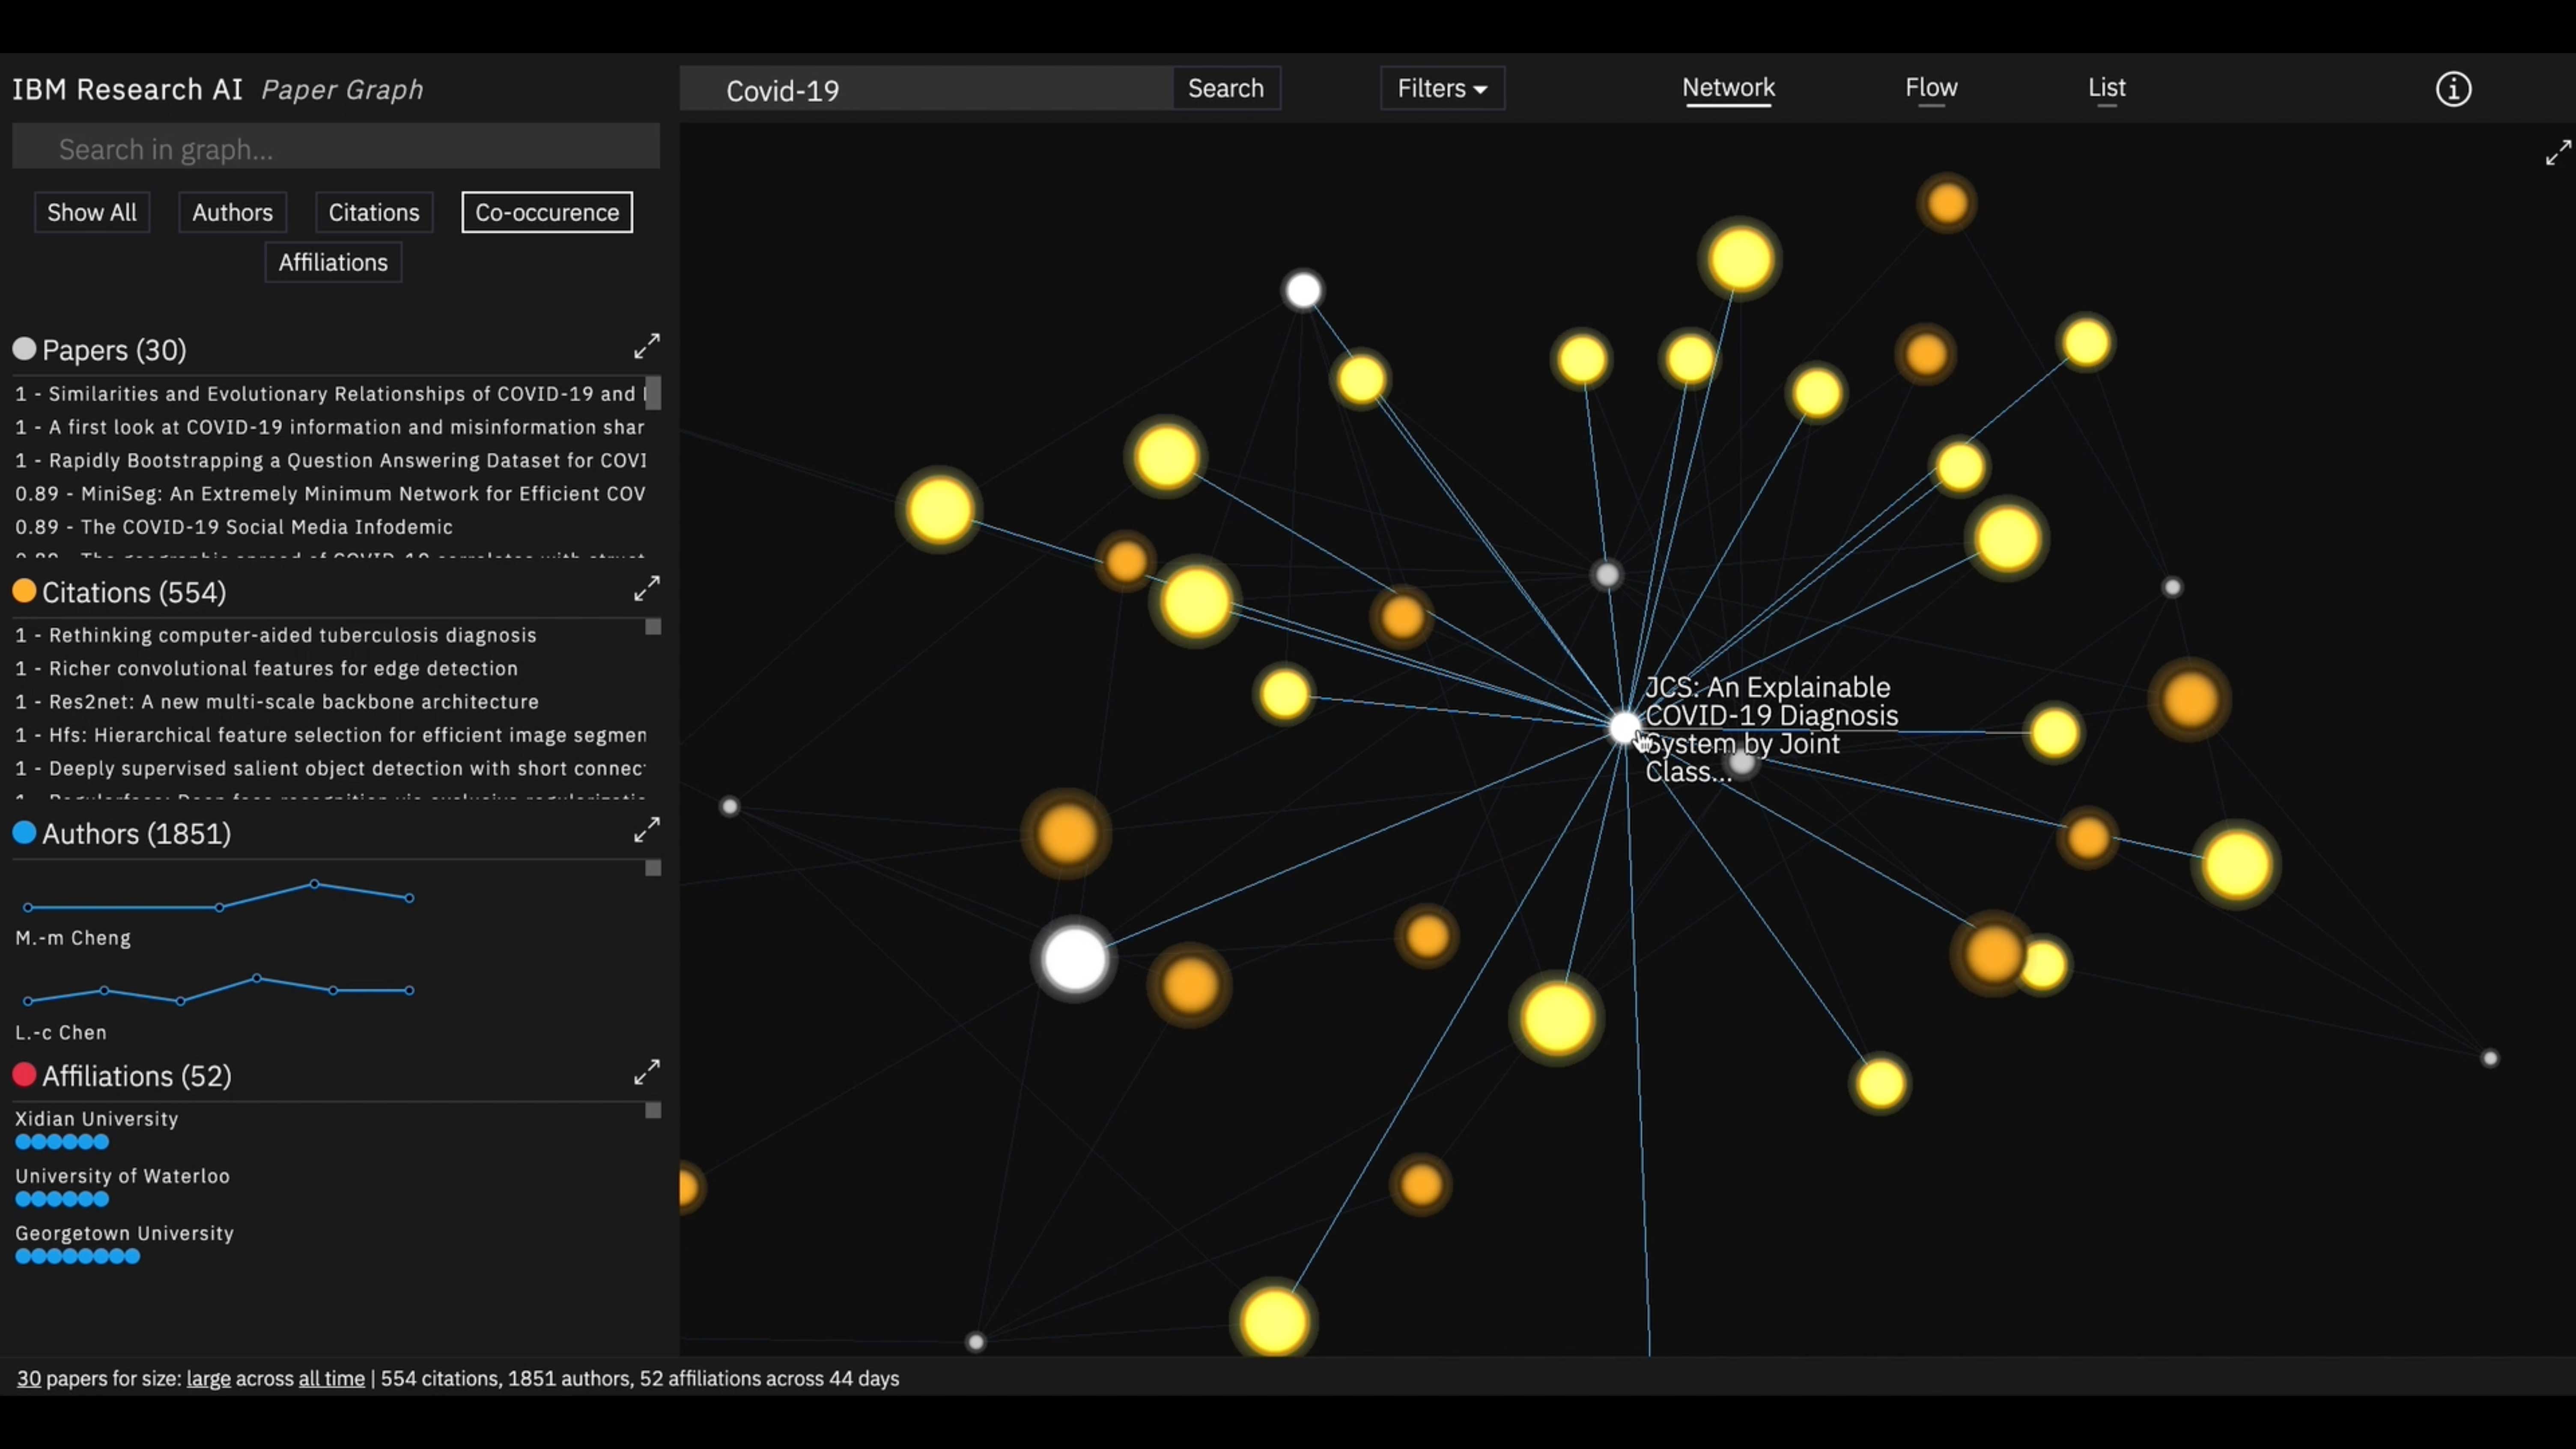Expand the Authors panel

646,830
